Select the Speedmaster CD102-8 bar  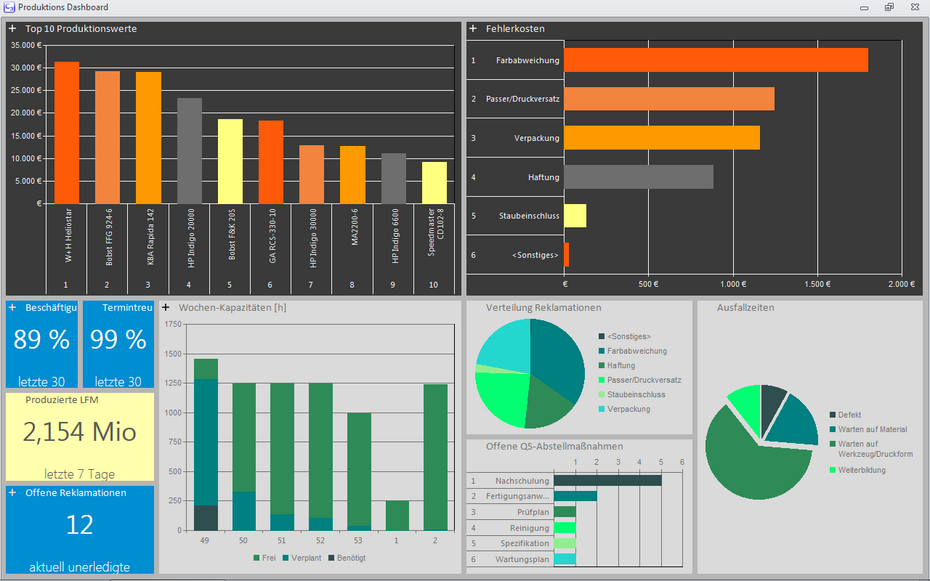tap(434, 183)
